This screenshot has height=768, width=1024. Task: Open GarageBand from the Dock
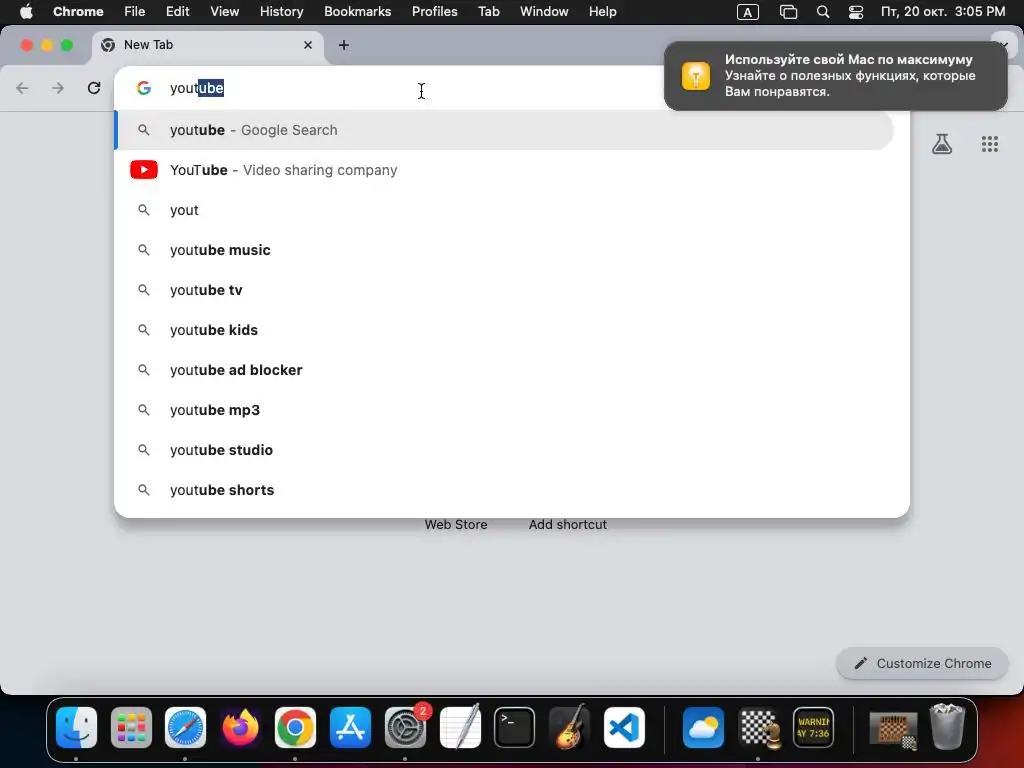[x=569, y=727]
